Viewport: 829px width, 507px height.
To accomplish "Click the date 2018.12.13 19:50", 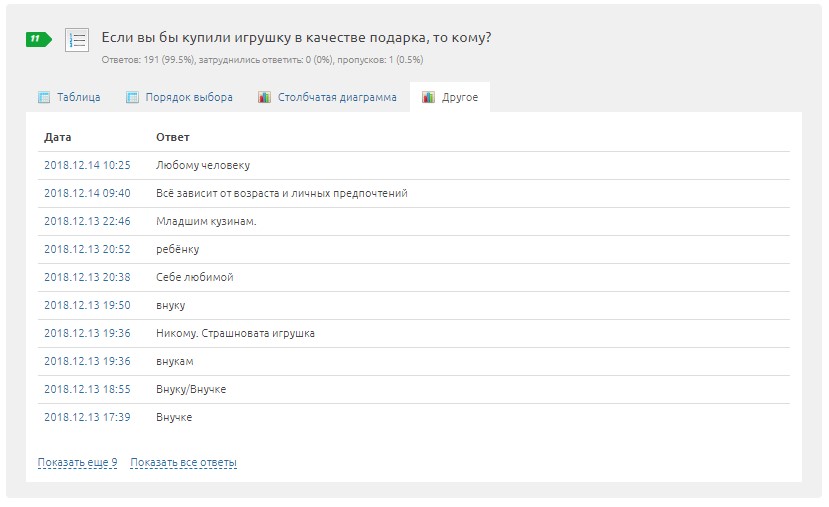I will [x=87, y=306].
